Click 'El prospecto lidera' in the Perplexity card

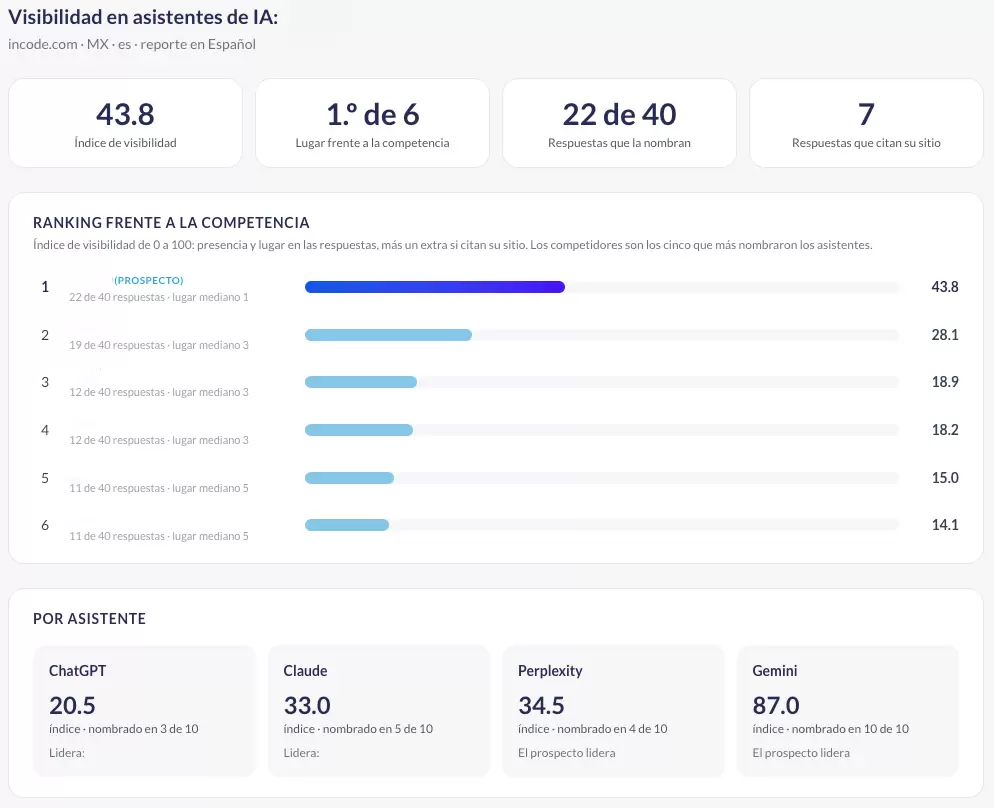click(567, 753)
